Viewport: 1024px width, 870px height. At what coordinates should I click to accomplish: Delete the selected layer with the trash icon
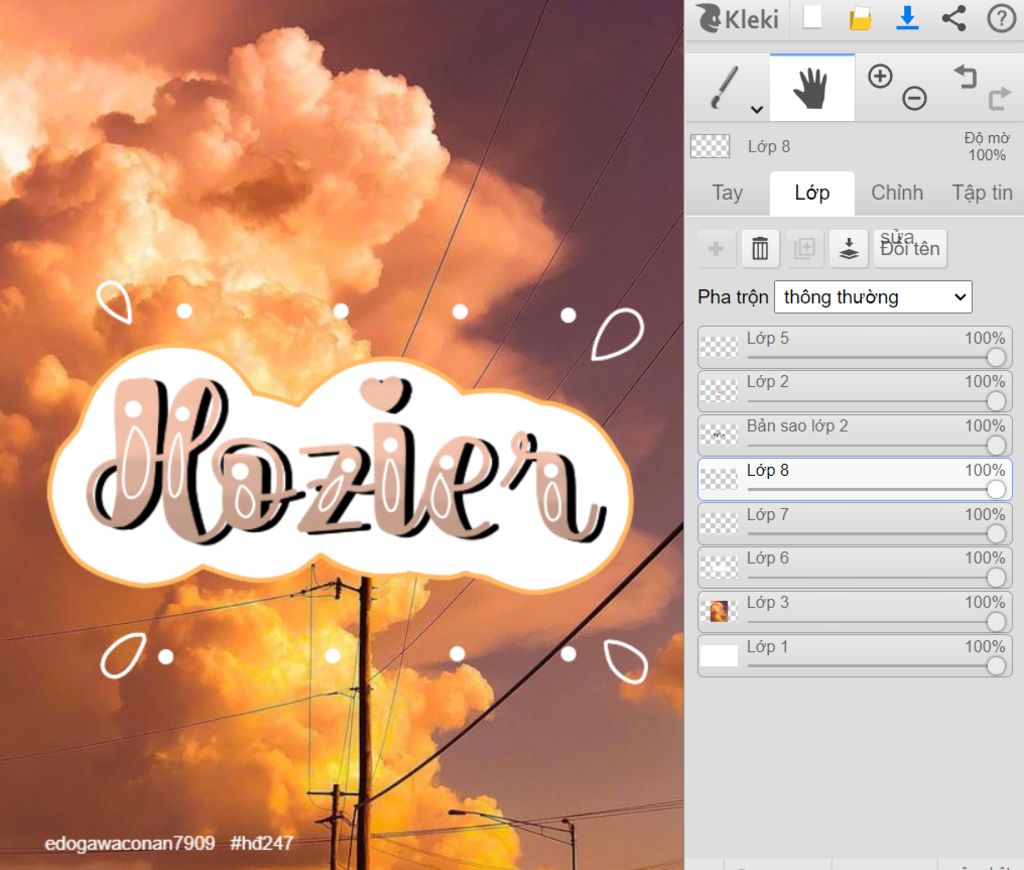[x=760, y=248]
